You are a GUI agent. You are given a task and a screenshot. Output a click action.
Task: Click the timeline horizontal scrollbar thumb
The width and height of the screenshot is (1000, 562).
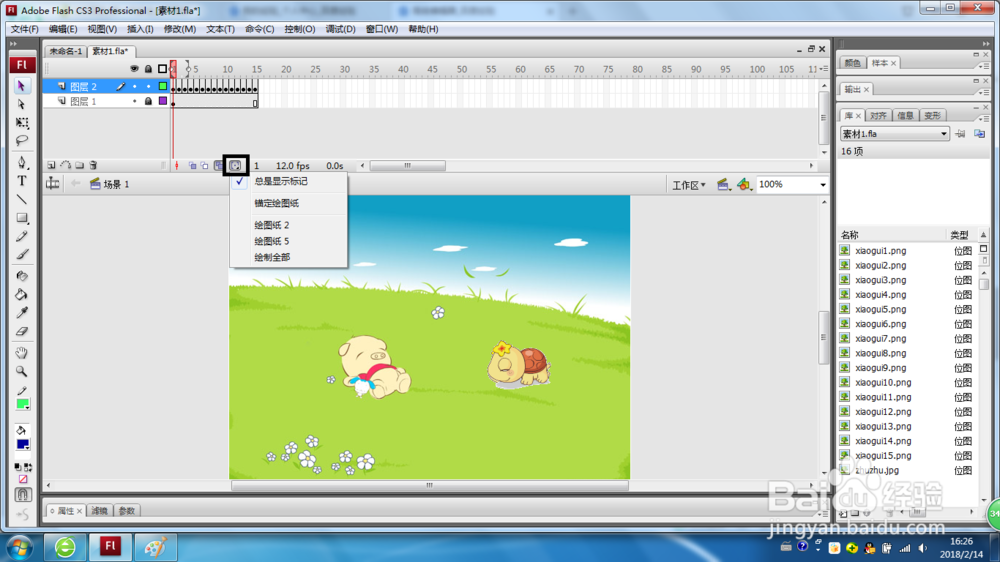click(408, 166)
